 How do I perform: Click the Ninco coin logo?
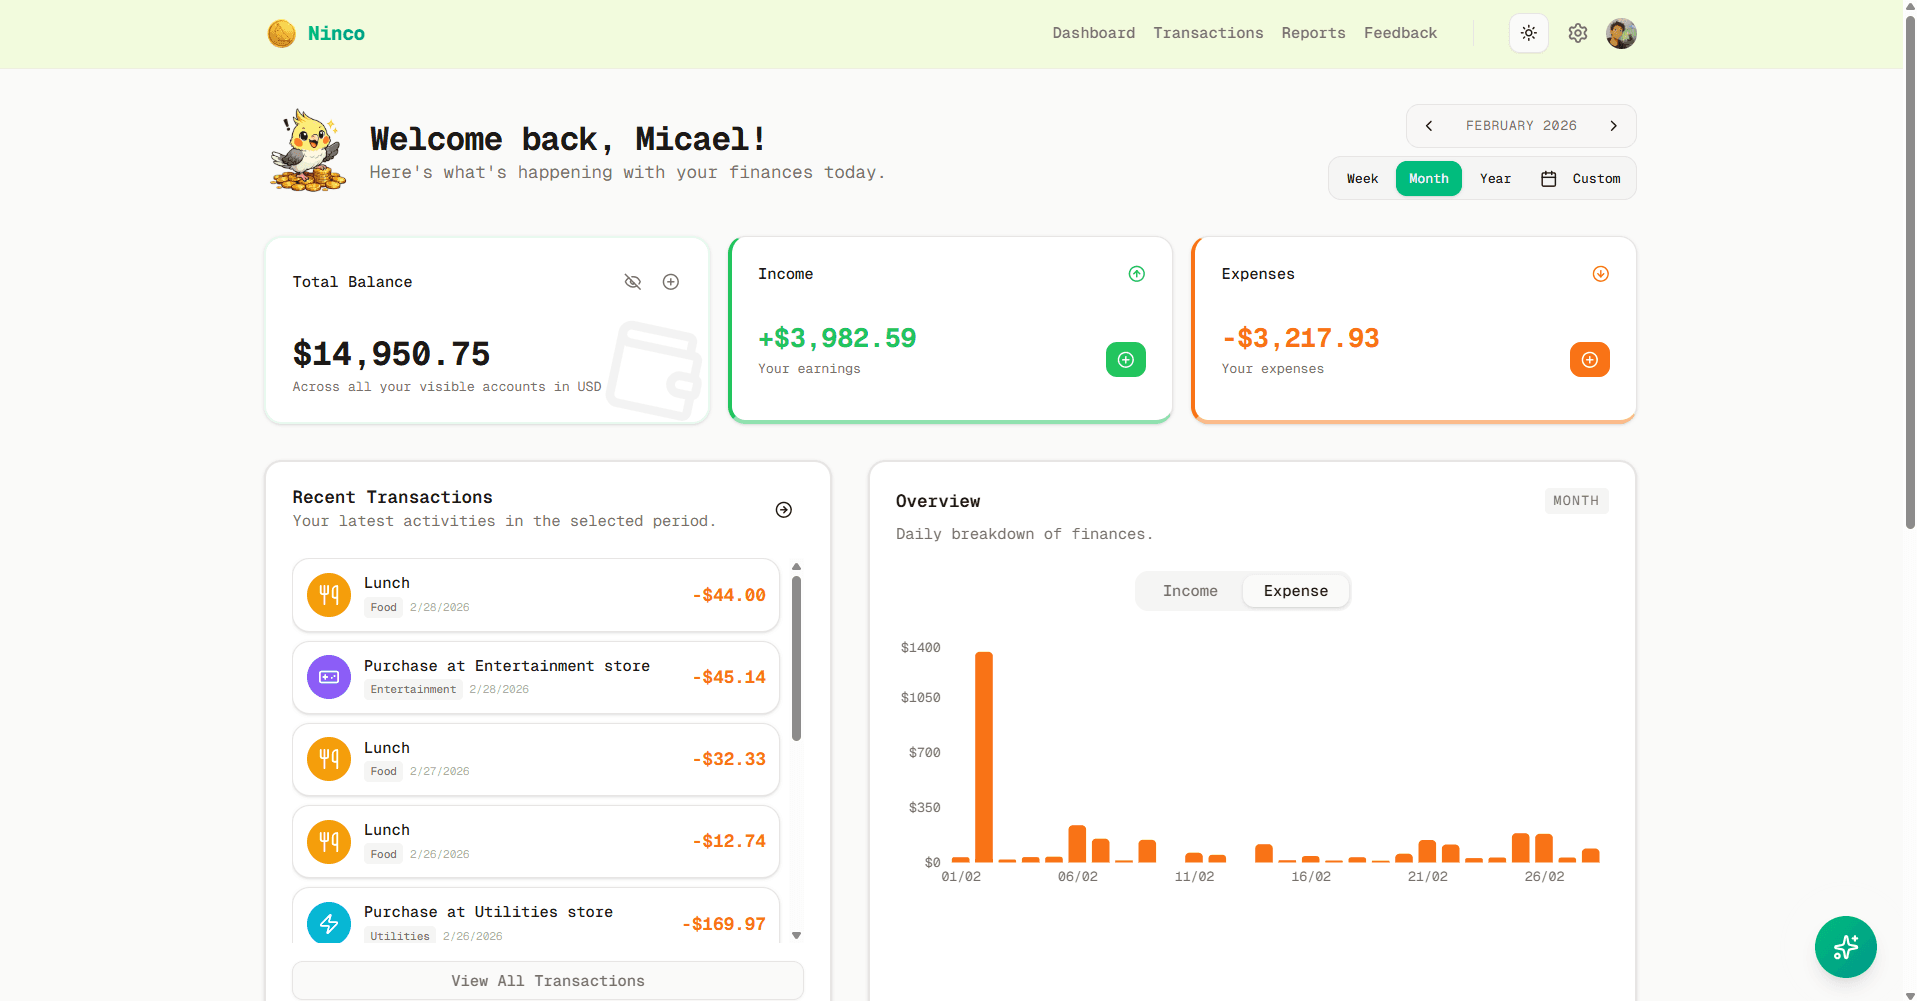tap(281, 33)
